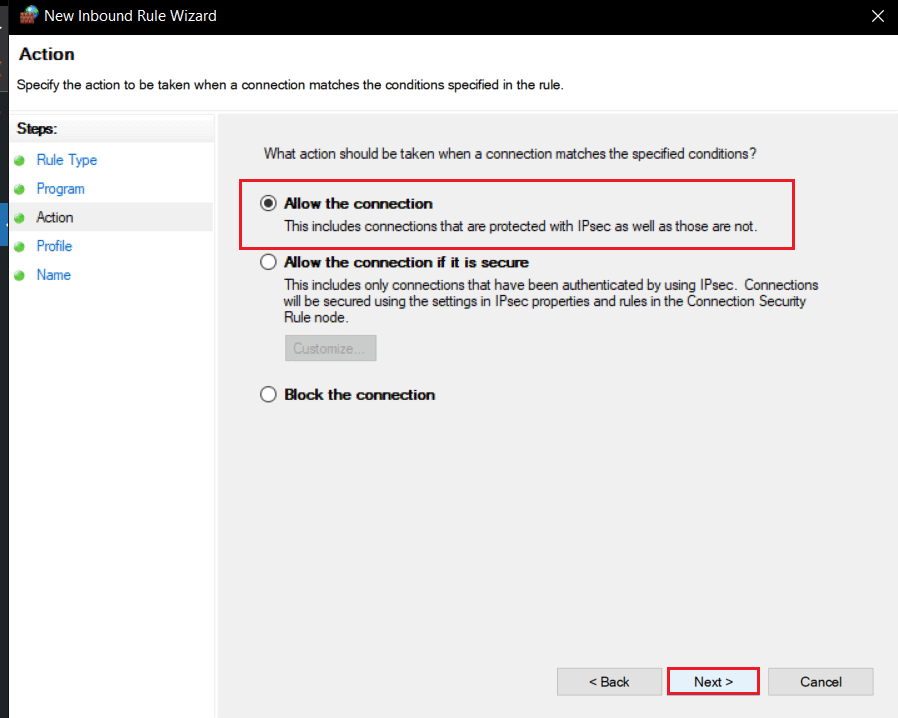This screenshot has height=718, width=898.
Task: Select the "Allow the connection" radio button
Action: [268, 202]
